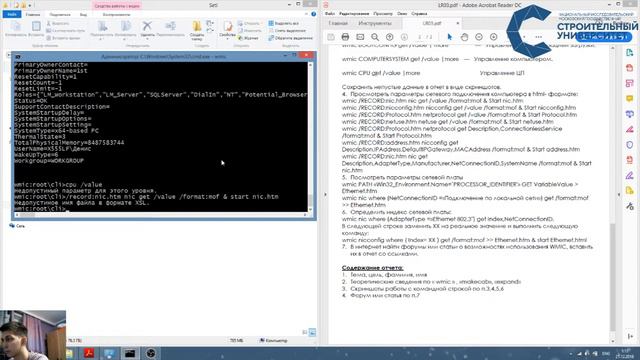Go to next page with down-arrow icon

click(404, 37)
